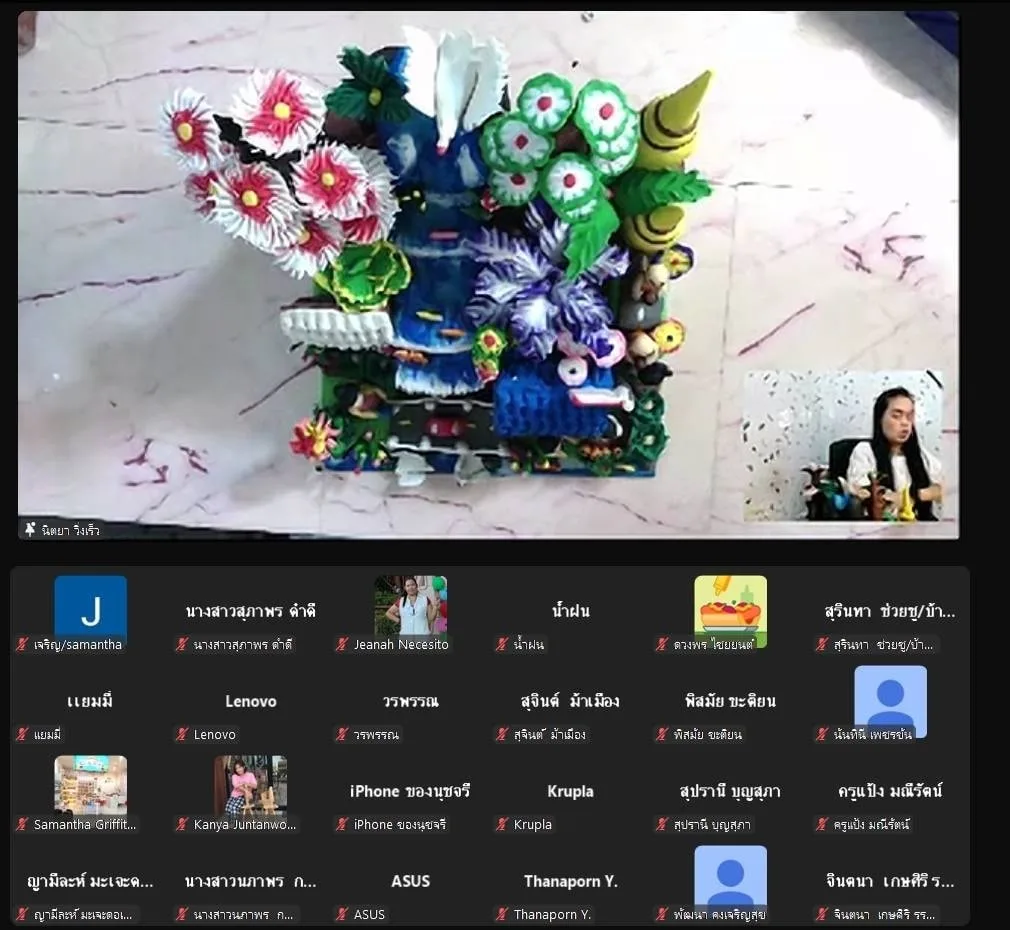The height and width of the screenshot is (930, 1010).
Task: Click muted mic icon beside Samantha Griffit
Action: (22, 825)
